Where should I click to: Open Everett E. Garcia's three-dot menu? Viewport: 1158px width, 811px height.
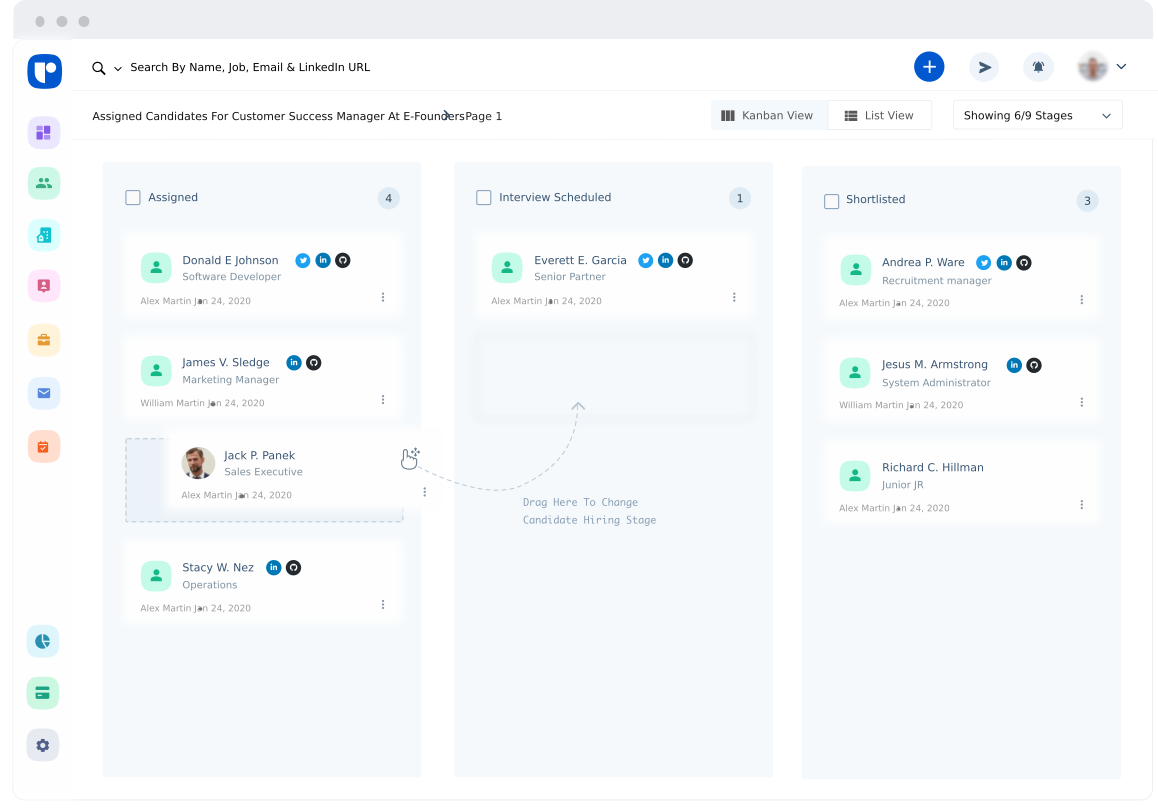(x=734, y=297)
